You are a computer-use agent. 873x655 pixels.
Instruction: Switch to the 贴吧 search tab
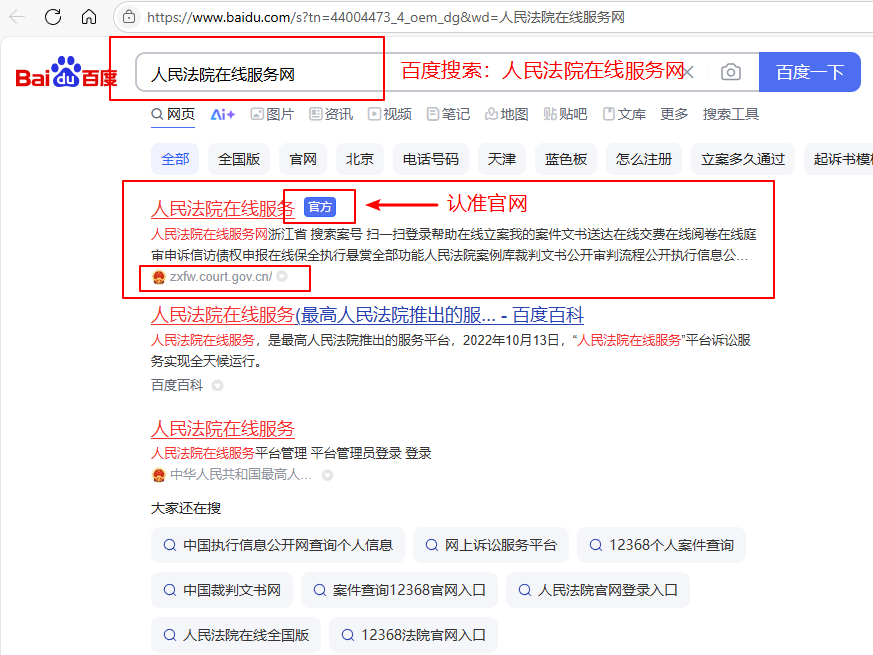(x=566, y=114)
